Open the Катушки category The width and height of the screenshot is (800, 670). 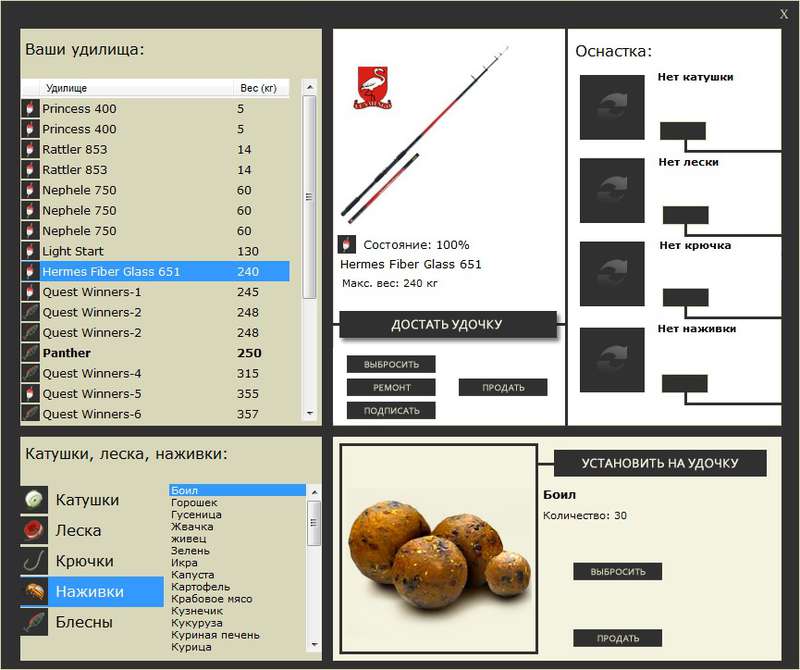(x=92, y=500)
